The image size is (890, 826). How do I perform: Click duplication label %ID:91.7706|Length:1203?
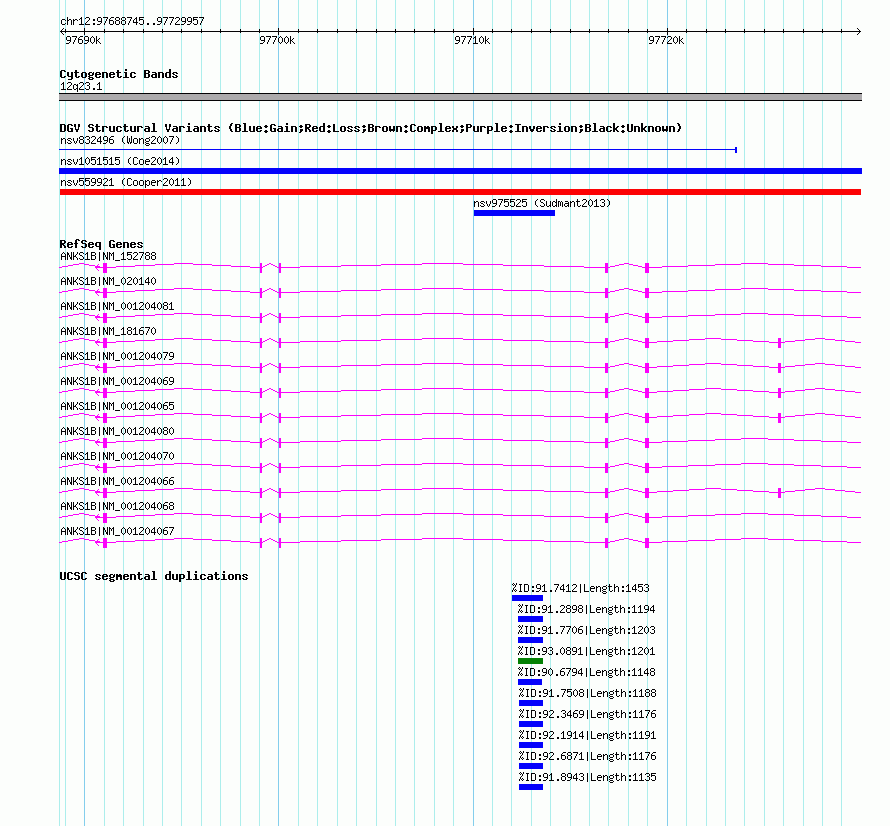point(586,631)
